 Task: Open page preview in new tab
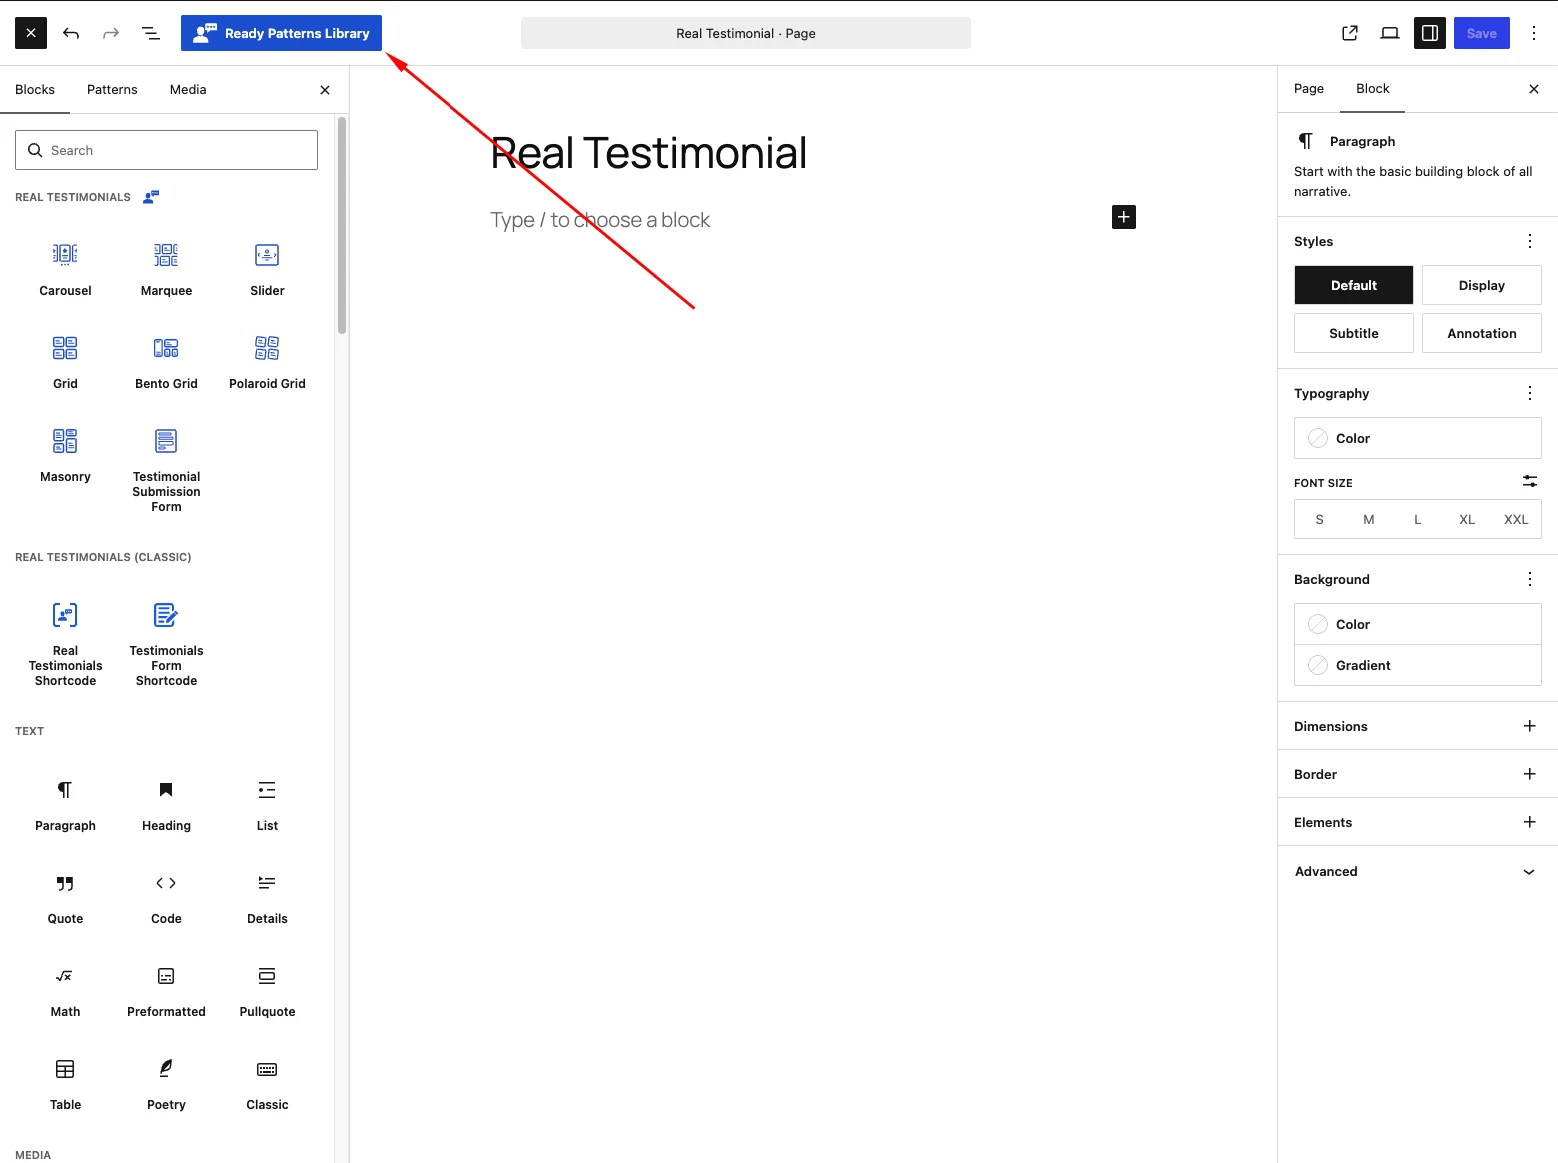pyautogui.click(x=1350, y=33)
